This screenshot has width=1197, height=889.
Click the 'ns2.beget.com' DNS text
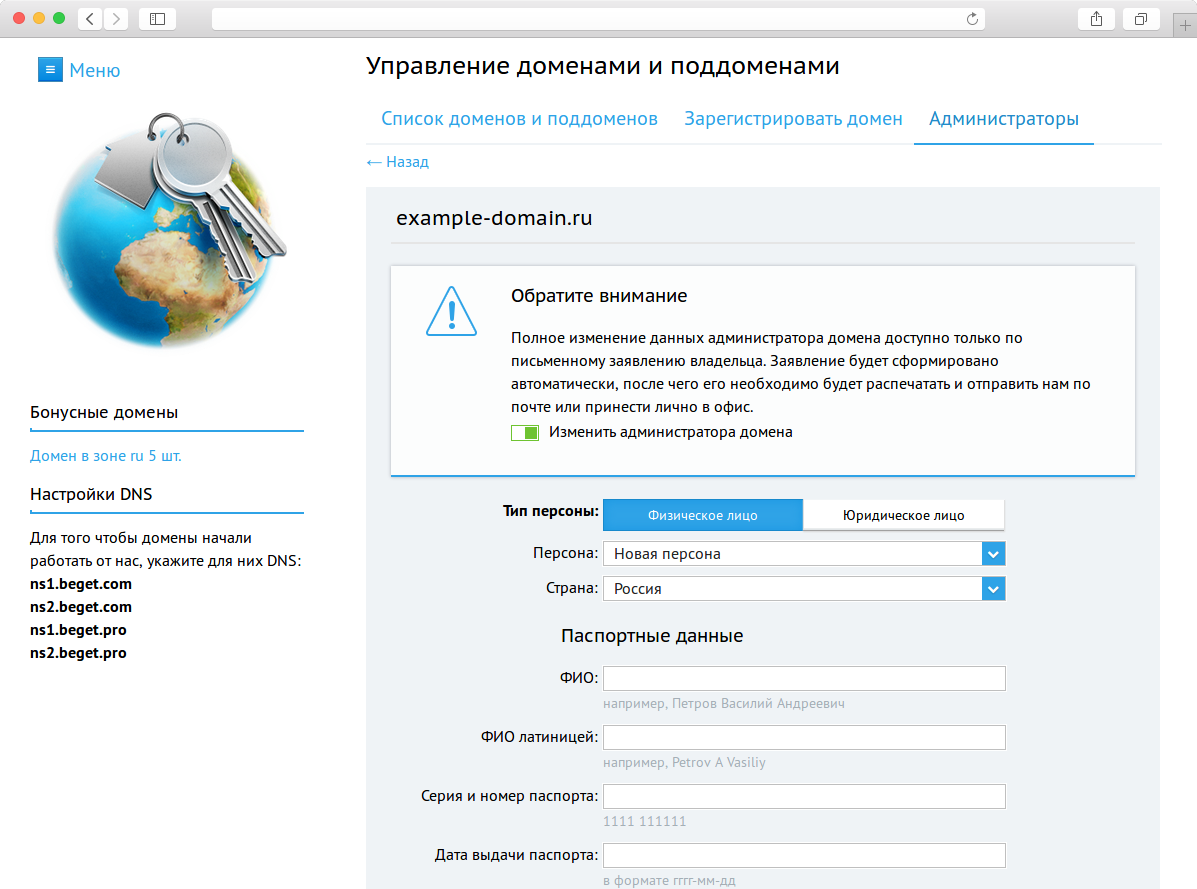(x=81, y=607)
